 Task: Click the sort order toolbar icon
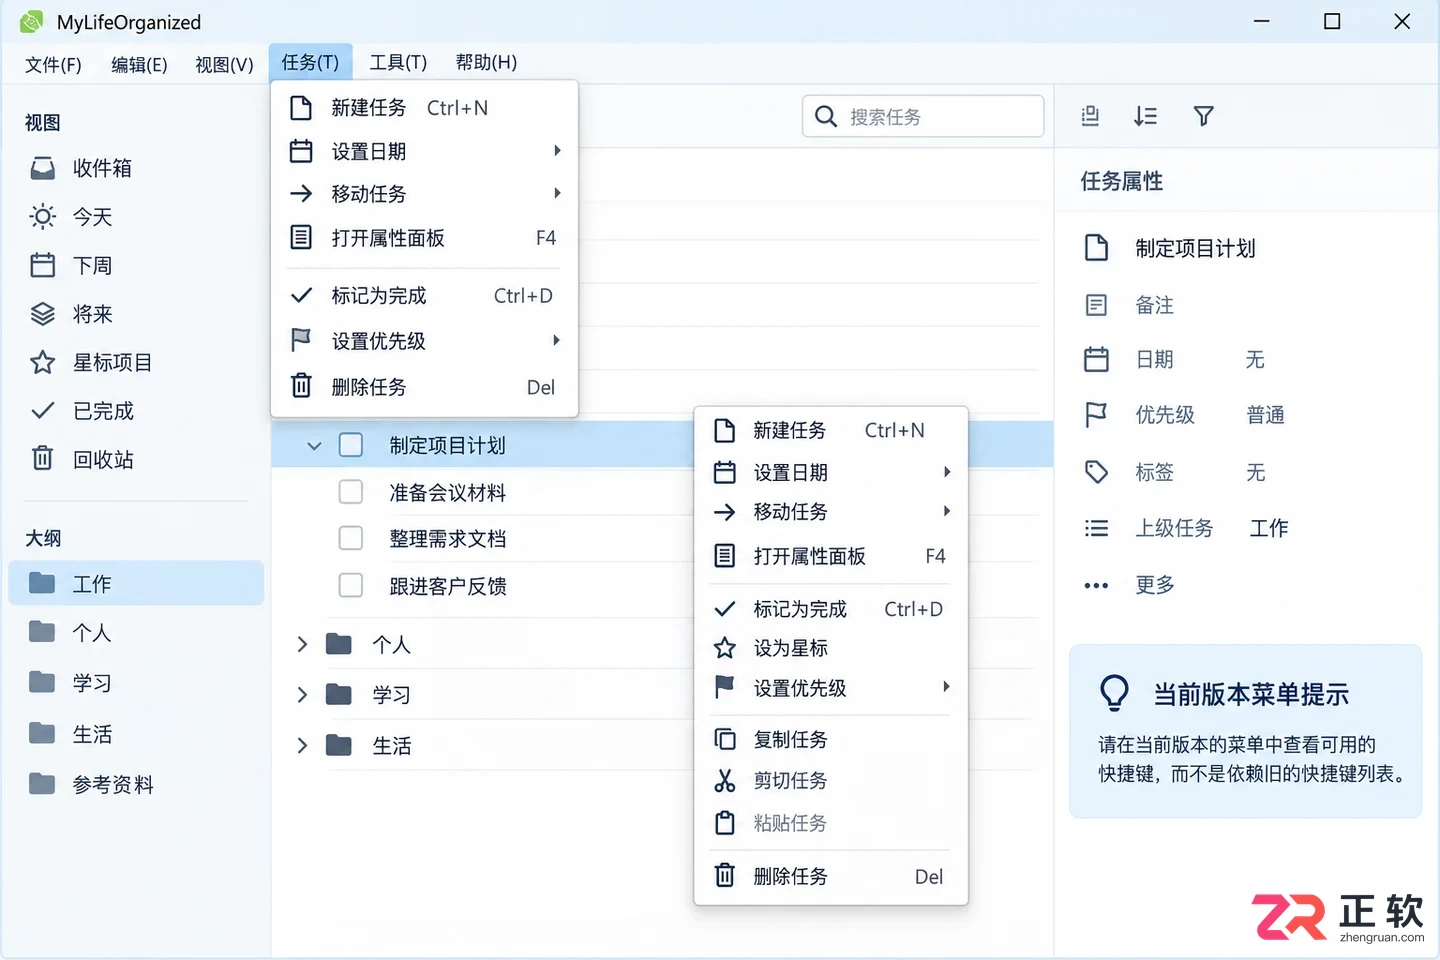point(1146,116)
